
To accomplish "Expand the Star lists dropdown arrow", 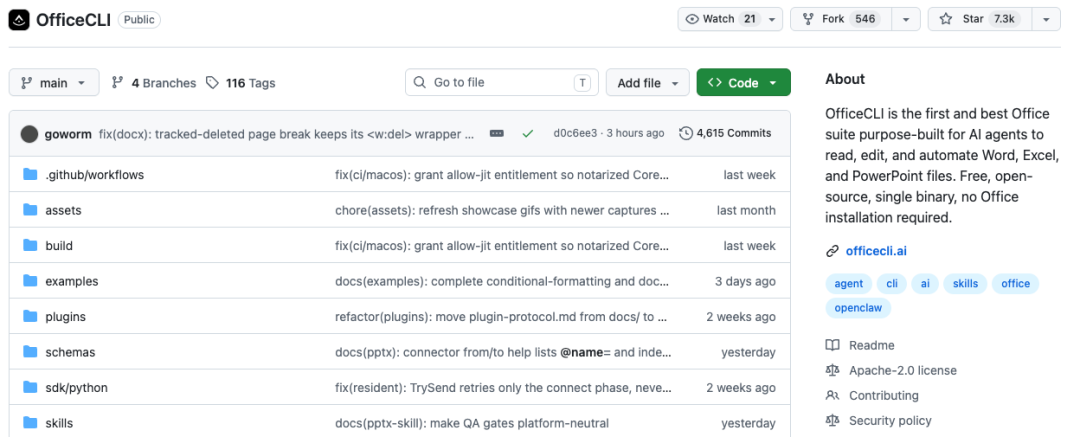I will (x=1046, y=19).
